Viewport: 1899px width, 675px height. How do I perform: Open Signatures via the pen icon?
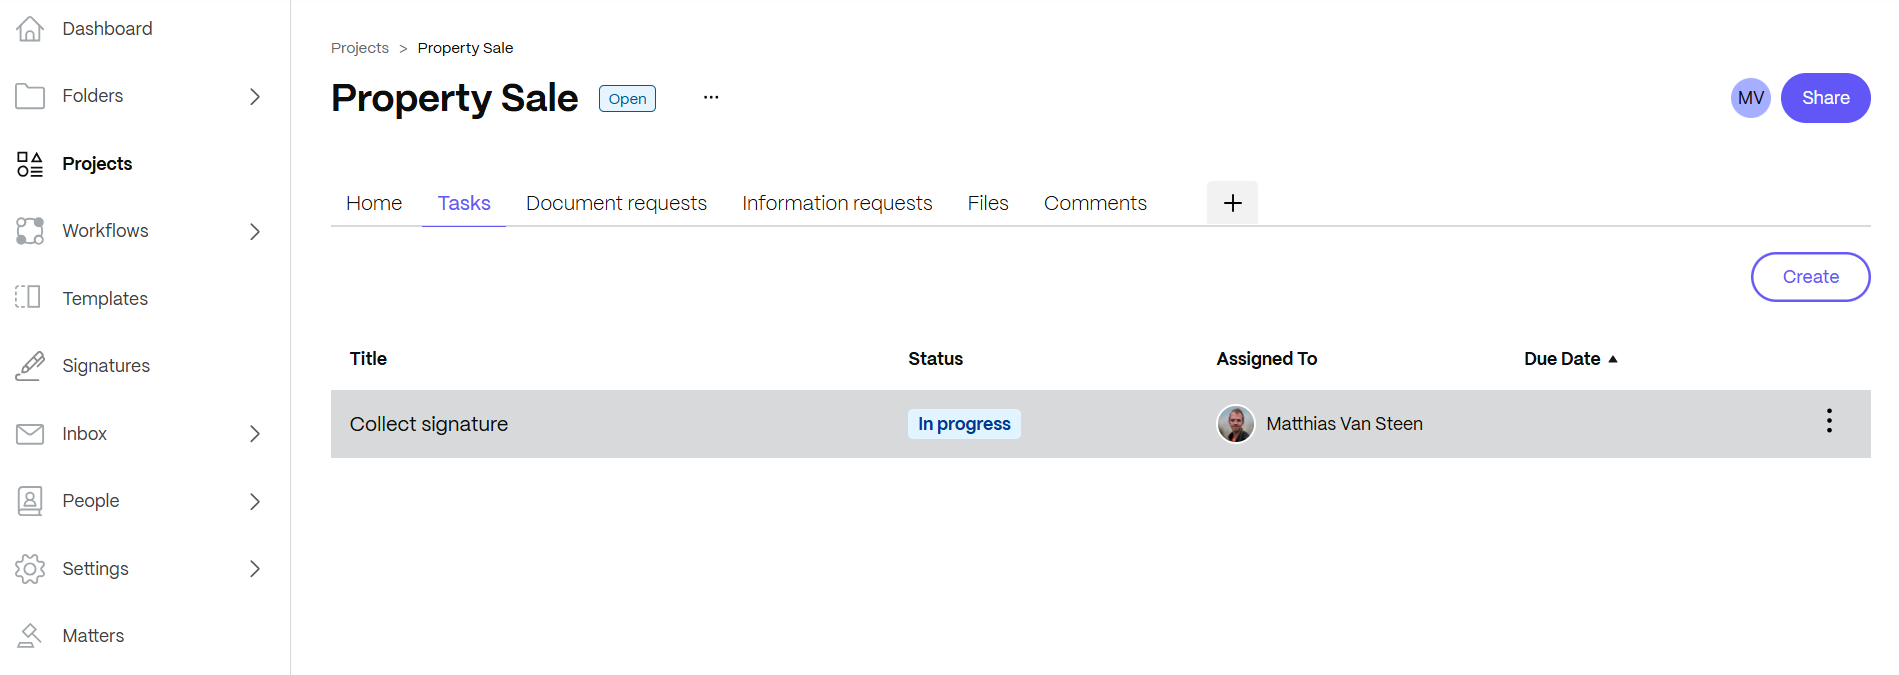click(x=30, y=366)
